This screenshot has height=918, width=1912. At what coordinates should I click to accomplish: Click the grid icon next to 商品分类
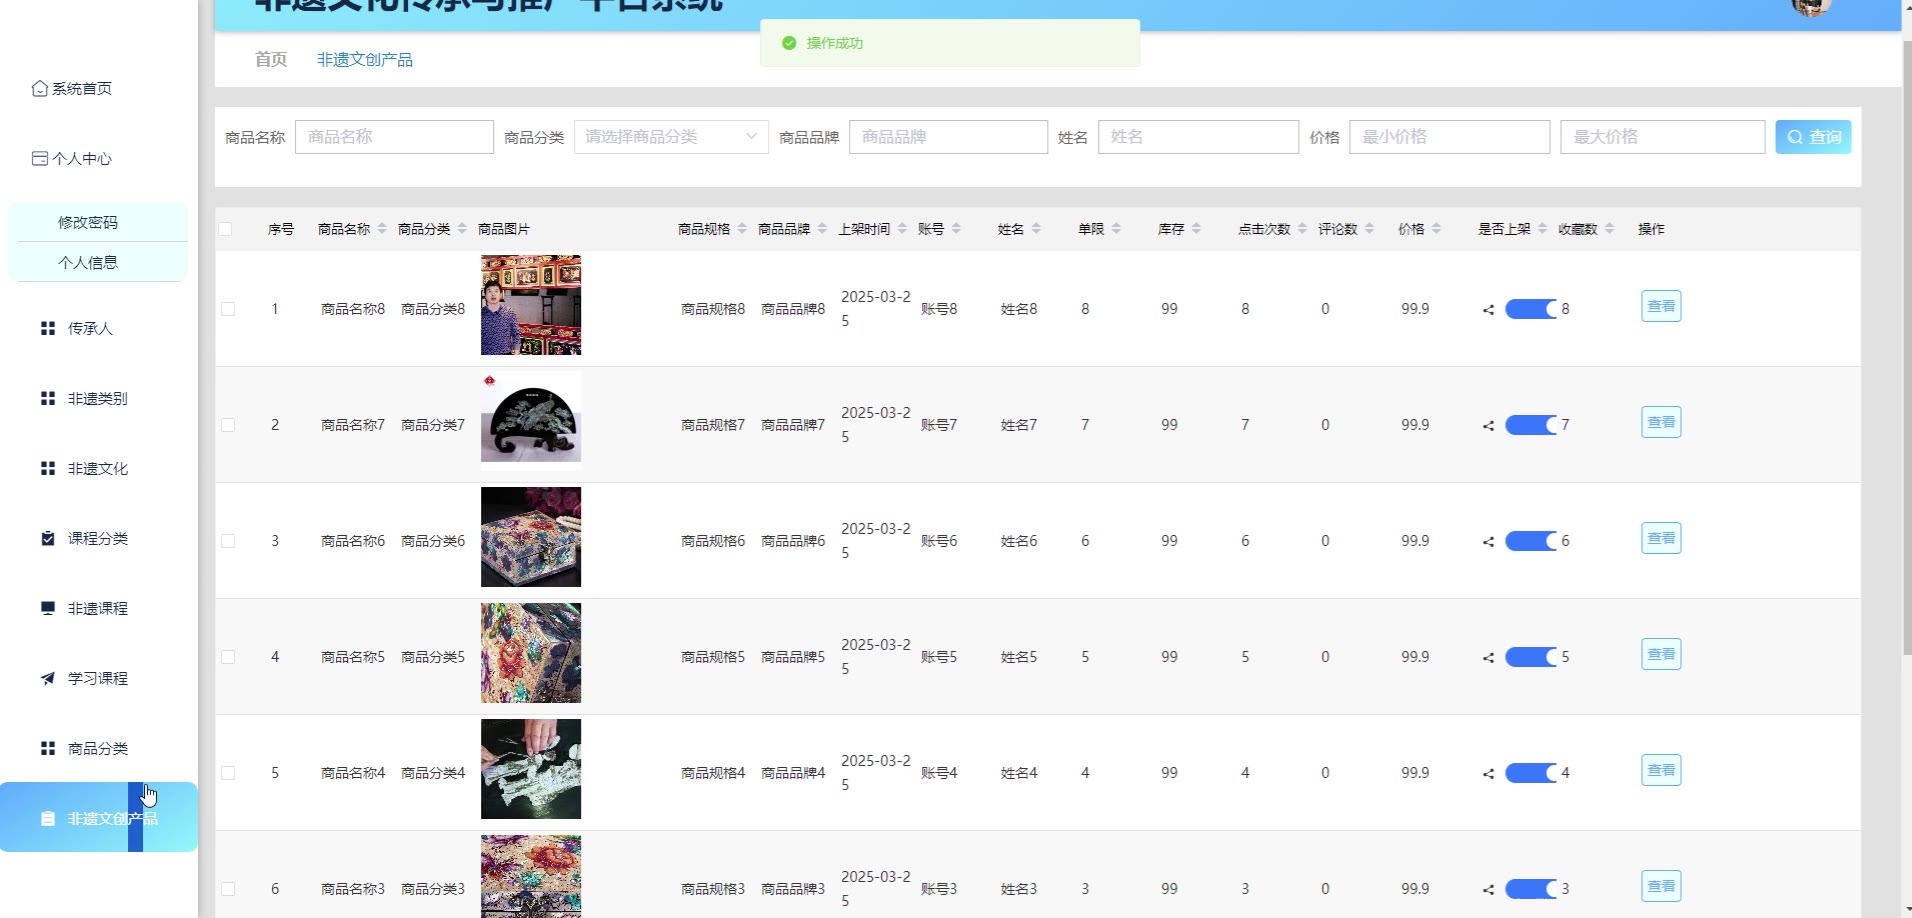click(x=47, y=749)
